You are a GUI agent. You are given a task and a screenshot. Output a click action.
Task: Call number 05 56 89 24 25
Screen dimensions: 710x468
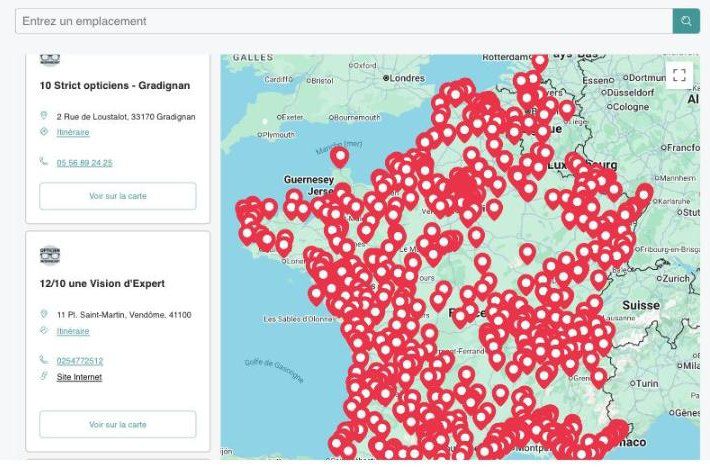pos(85,162)
